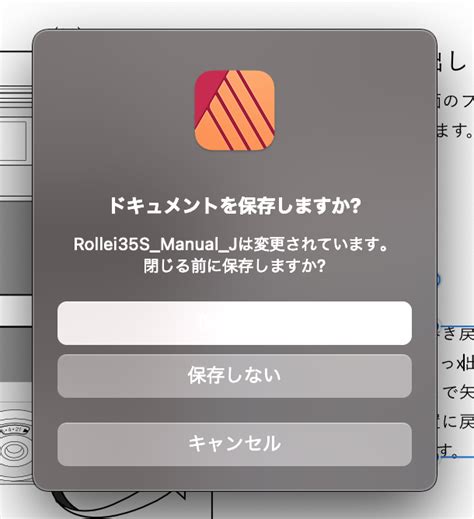
Task: Click the blank white default save button
Action: [x=234, y=323]
